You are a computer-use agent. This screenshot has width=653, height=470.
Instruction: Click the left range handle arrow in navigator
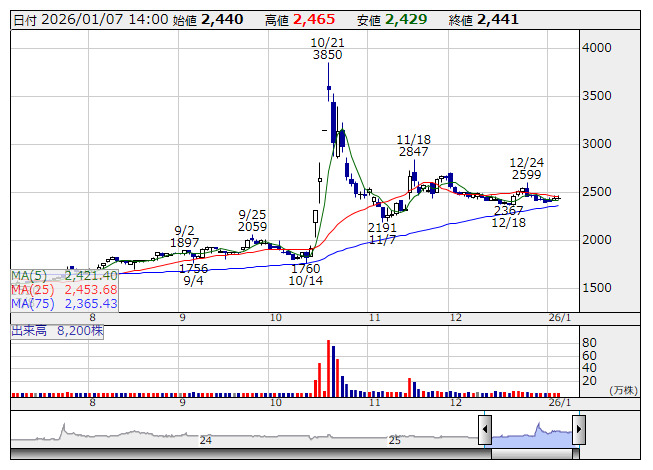click(484, 431)
